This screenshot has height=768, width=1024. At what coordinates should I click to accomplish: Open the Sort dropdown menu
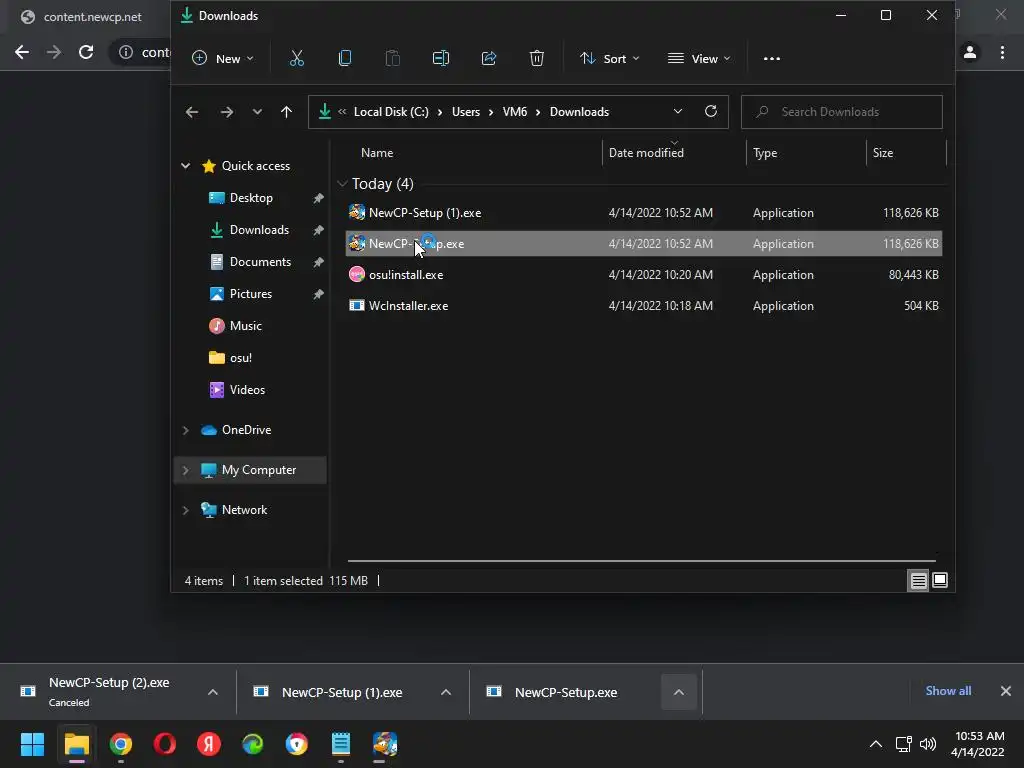click(x=610, y=59)
